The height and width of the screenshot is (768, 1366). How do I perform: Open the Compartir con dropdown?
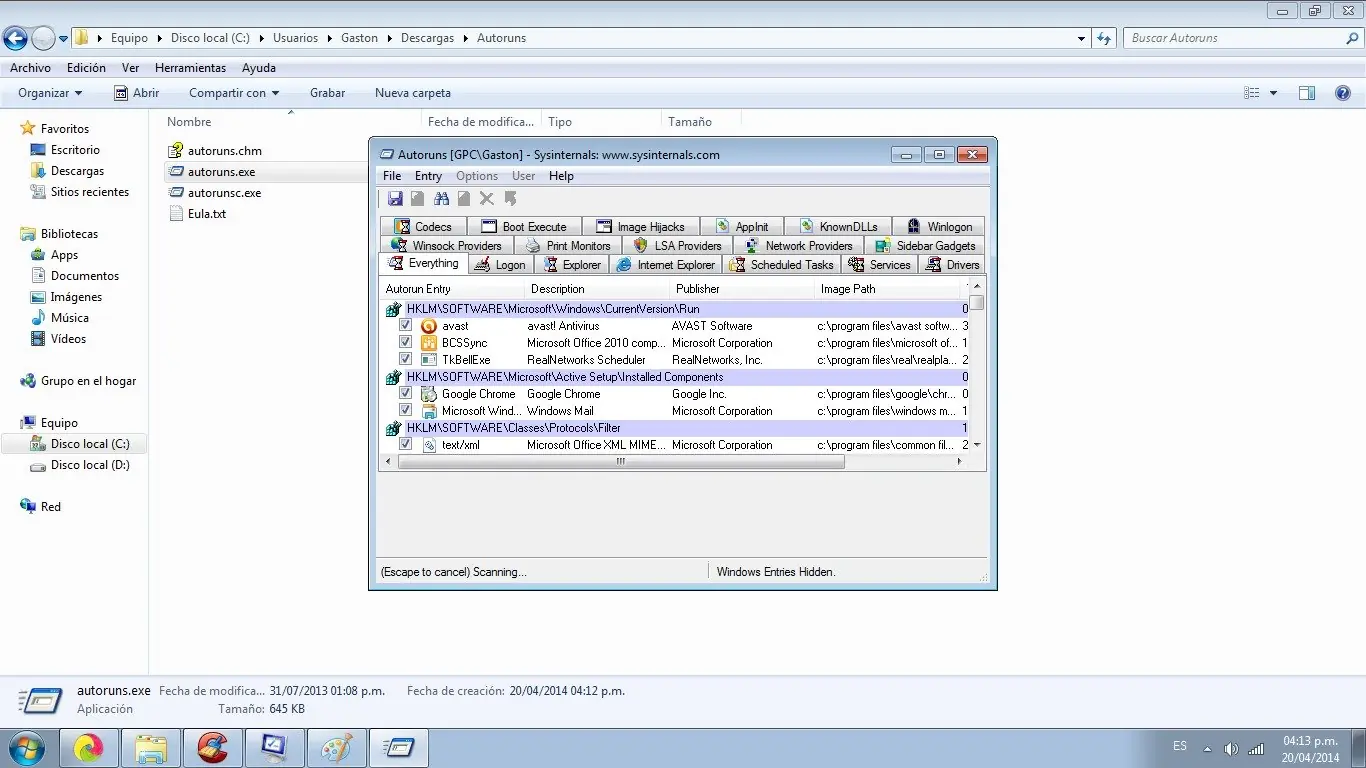(234, 93)
